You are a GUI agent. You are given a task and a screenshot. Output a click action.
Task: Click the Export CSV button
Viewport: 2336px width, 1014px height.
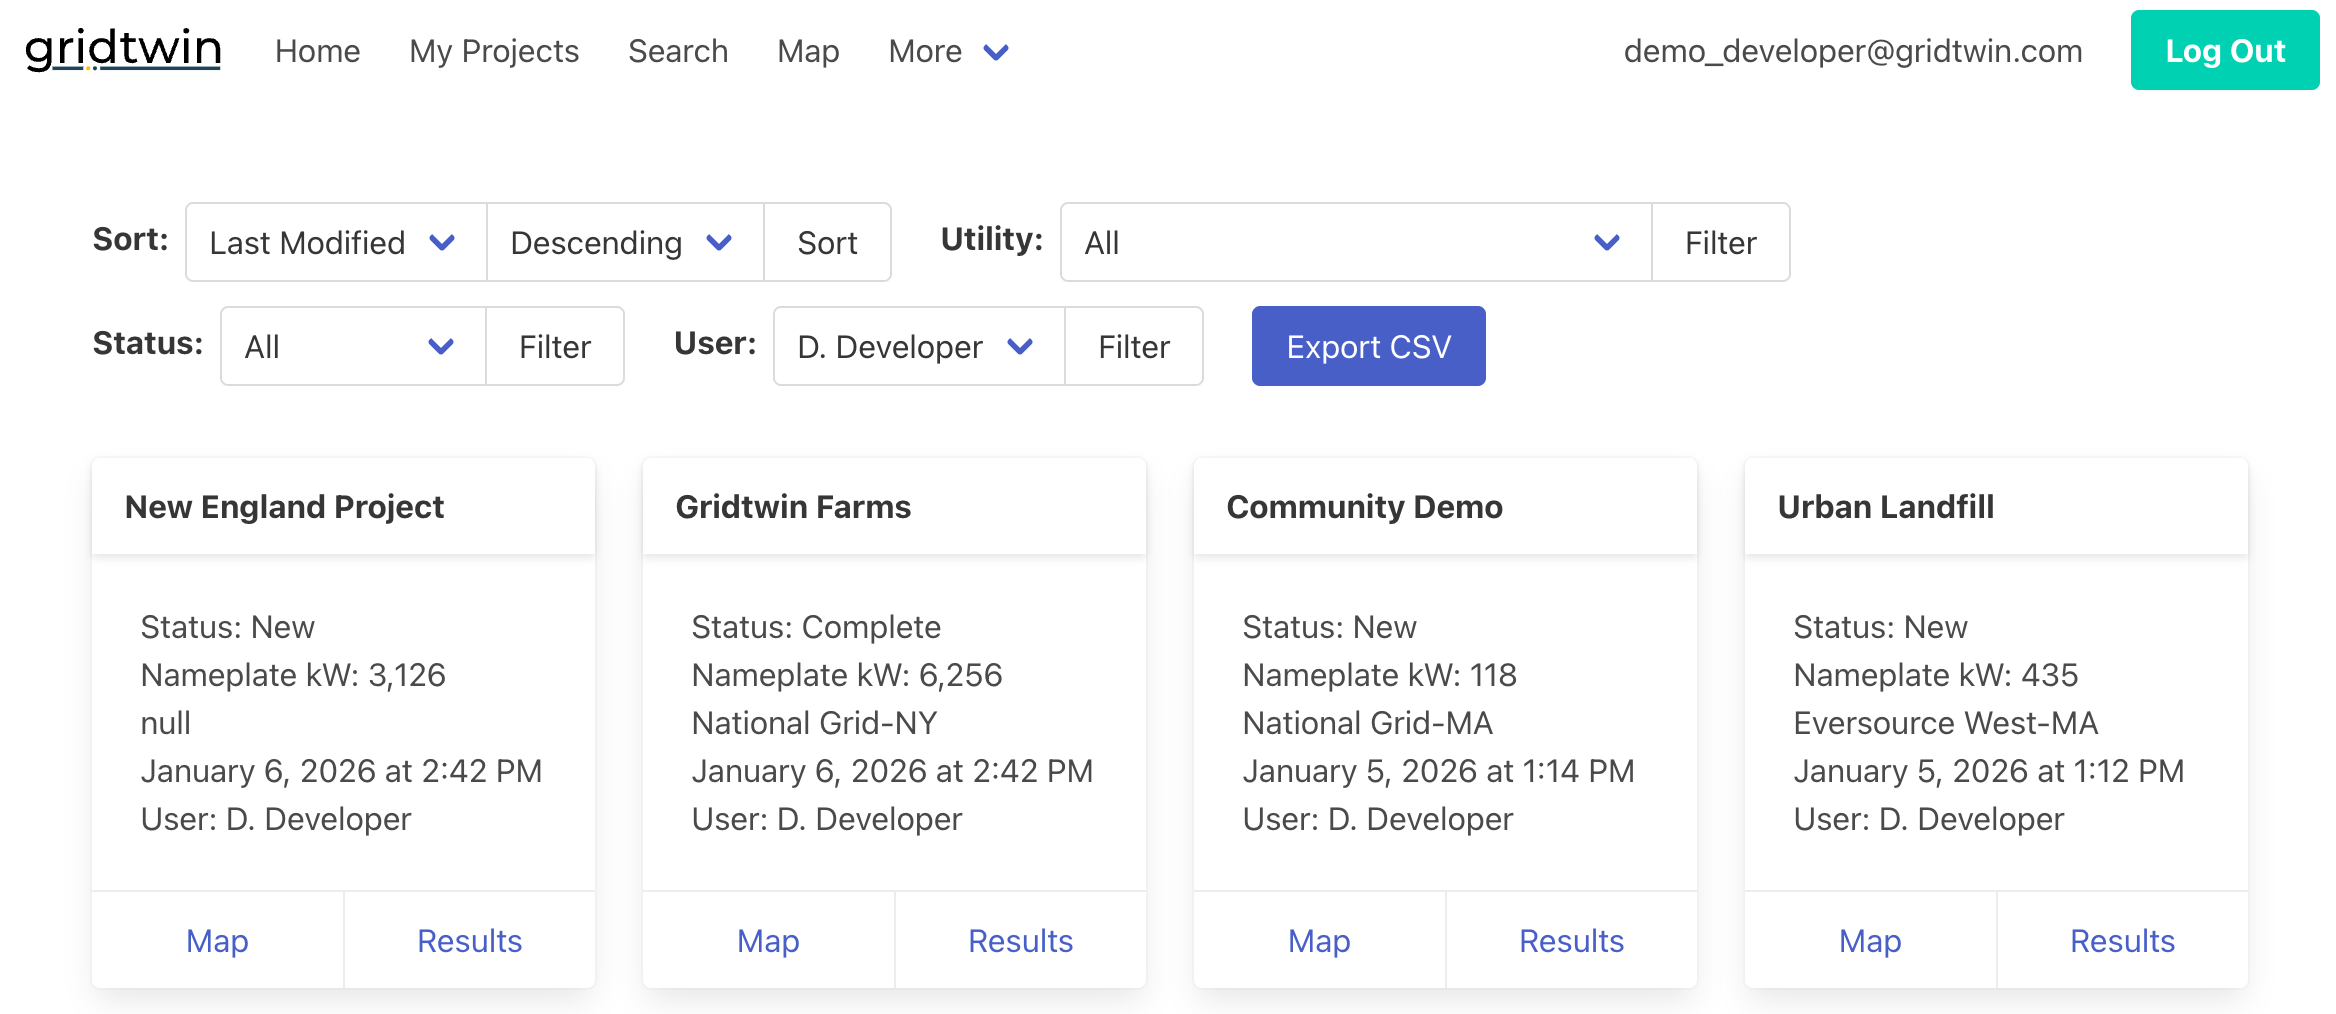1368,346
